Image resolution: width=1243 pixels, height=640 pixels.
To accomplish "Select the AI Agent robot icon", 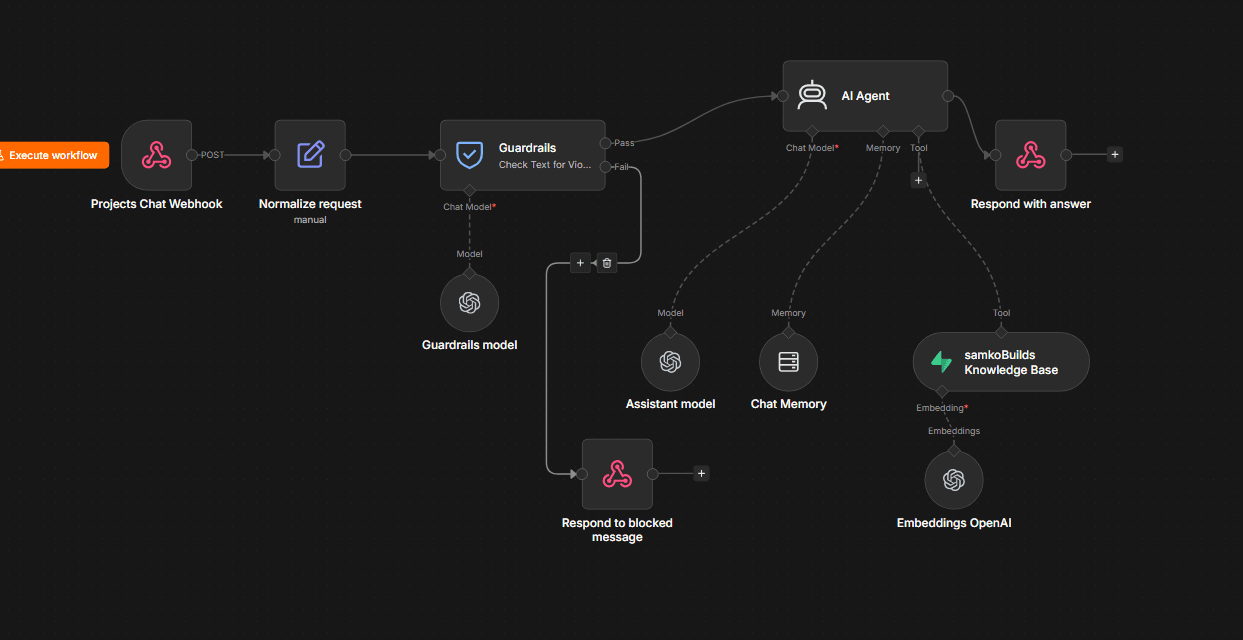I will click(x=812, y=96).
